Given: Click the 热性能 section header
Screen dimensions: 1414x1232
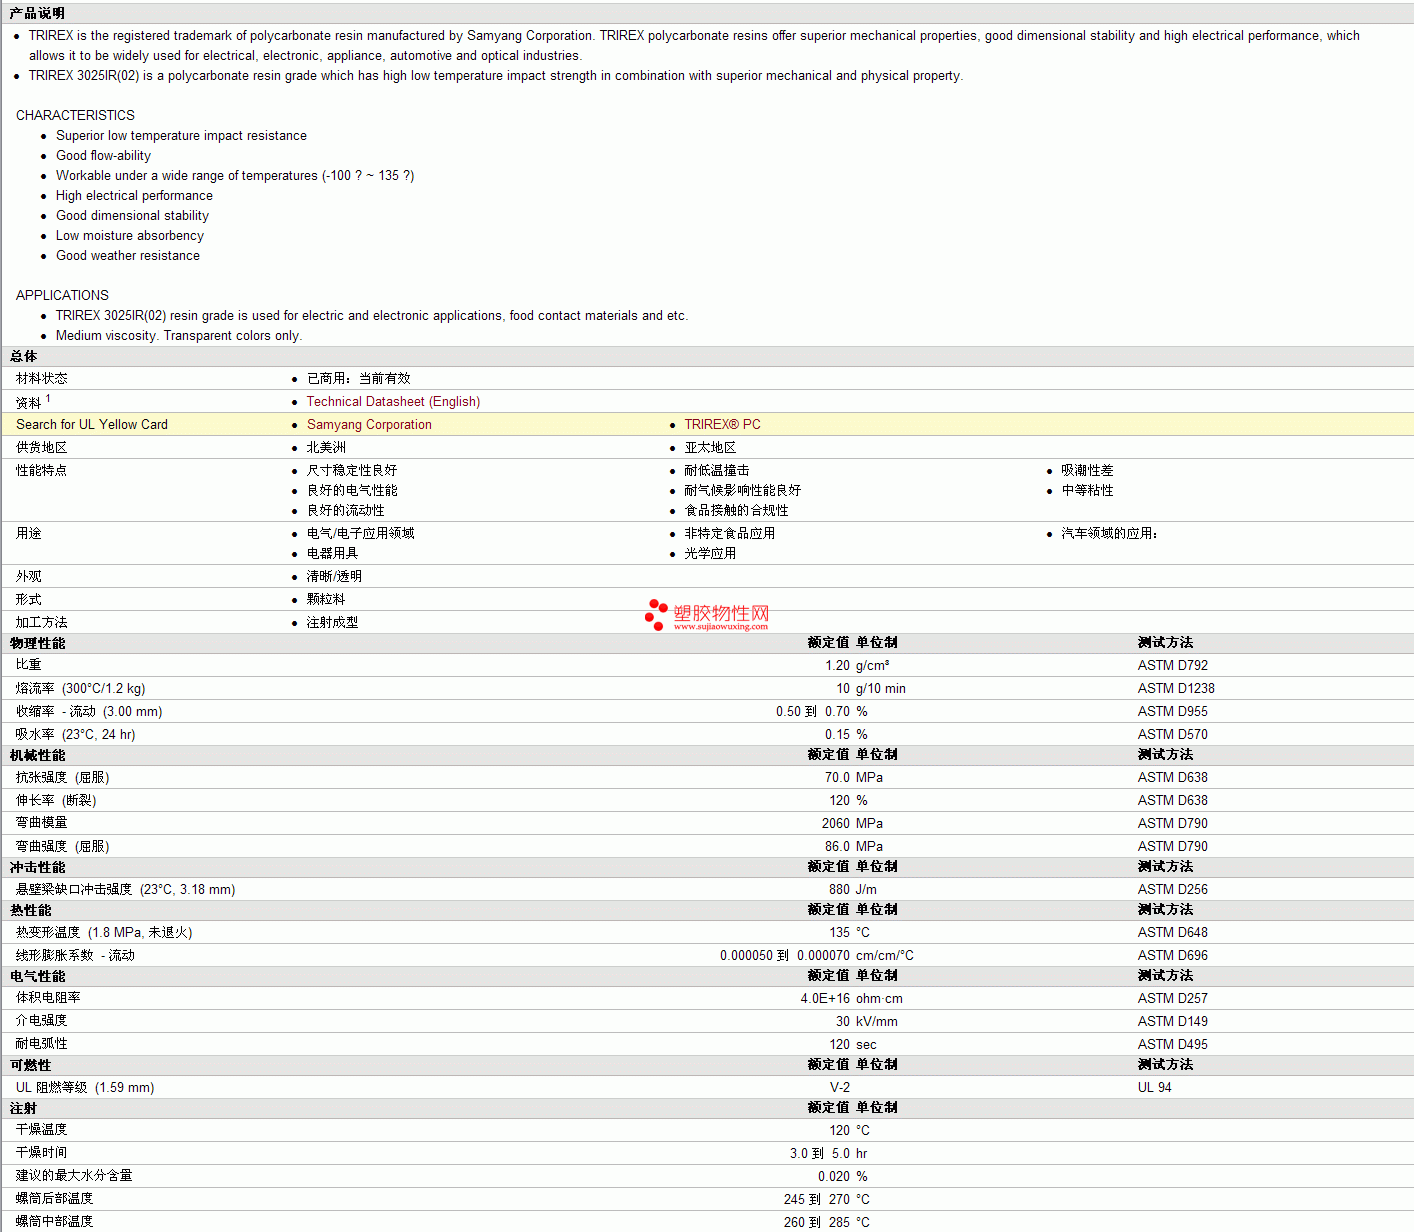Looking at the screenshot, I should tap(30, 910).
